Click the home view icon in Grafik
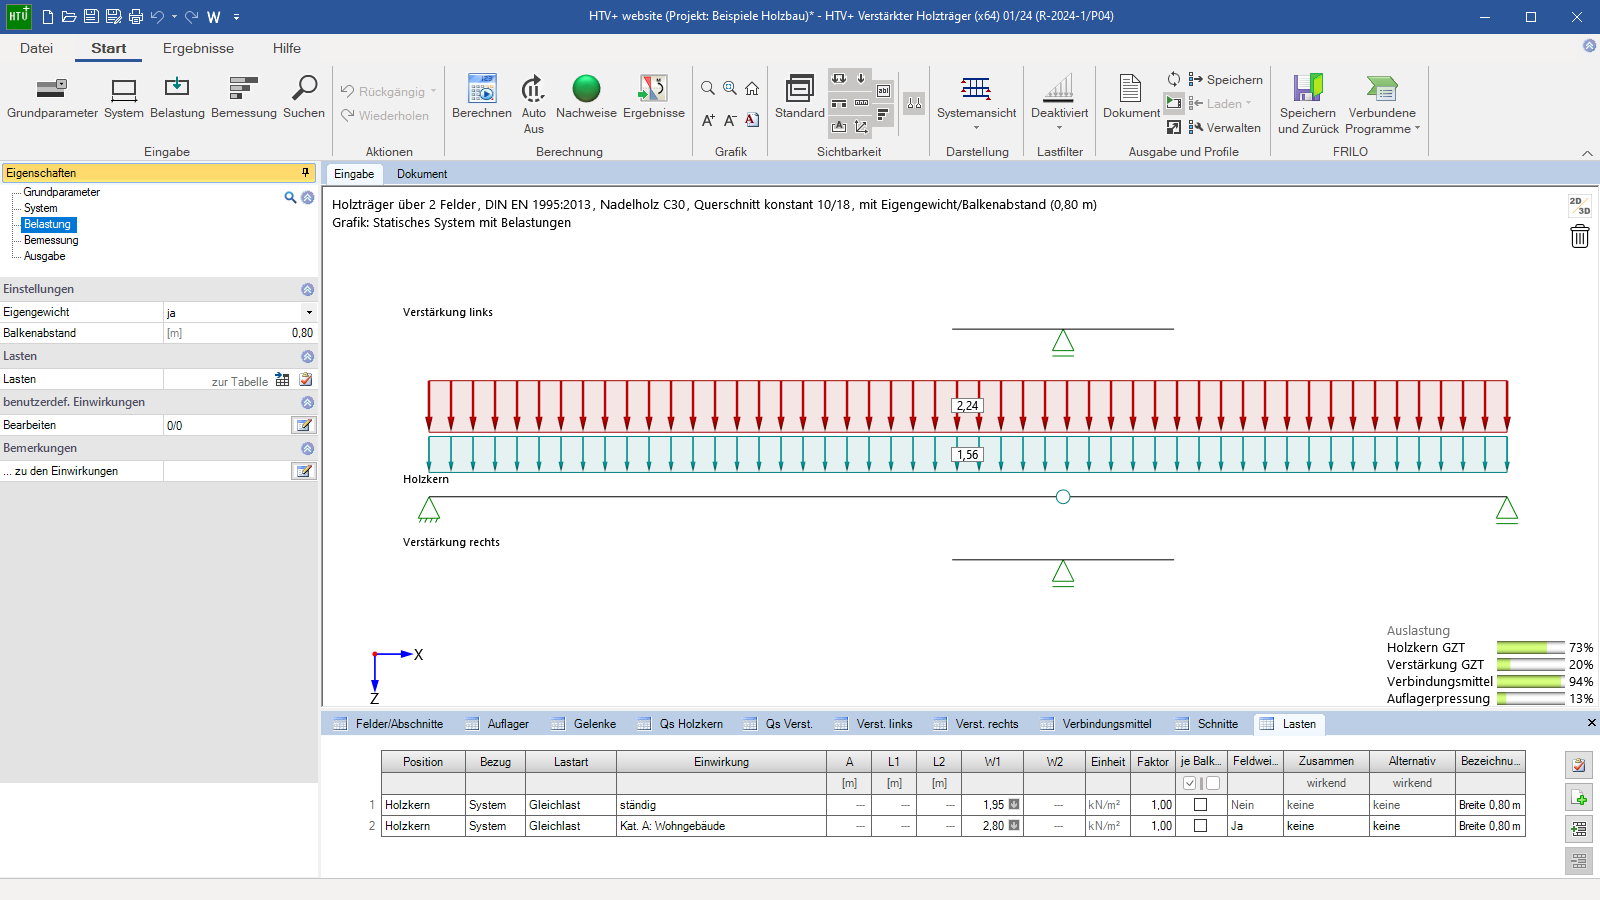This screenshot has height=900, width=1600. tap(752, 88)
